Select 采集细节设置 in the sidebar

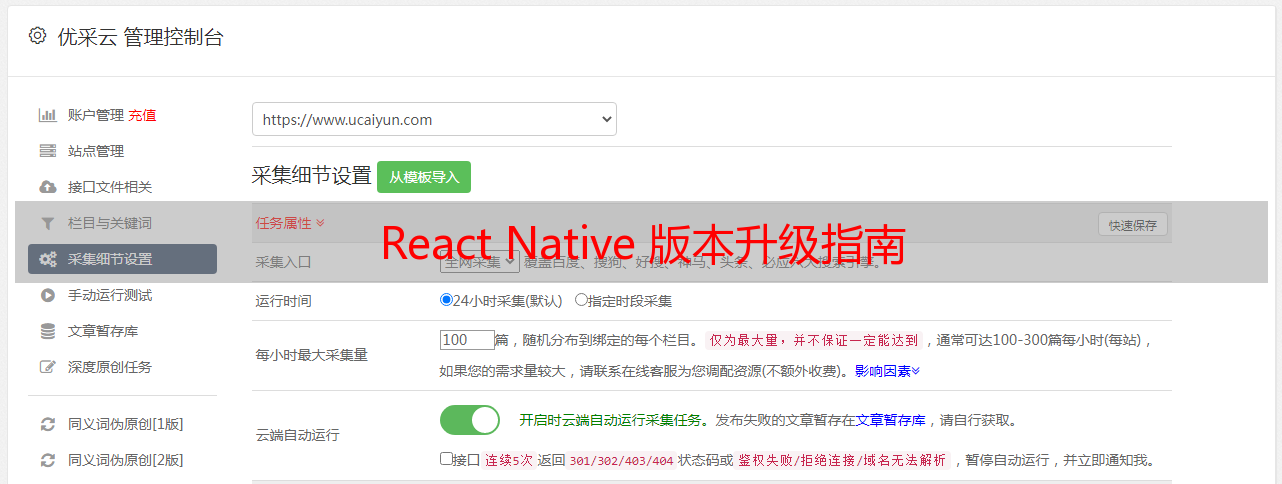[x=122, y=259]
